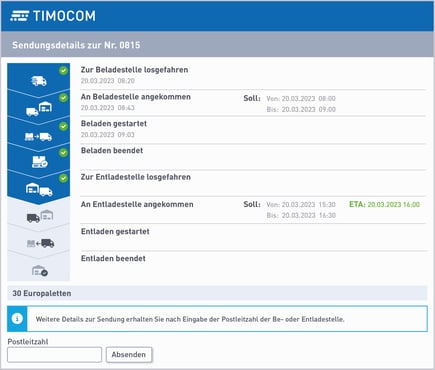The image size is (435, 370).
Task: Click green checkmark on Beladen gestartet step
Action: (x=63, y=126)
